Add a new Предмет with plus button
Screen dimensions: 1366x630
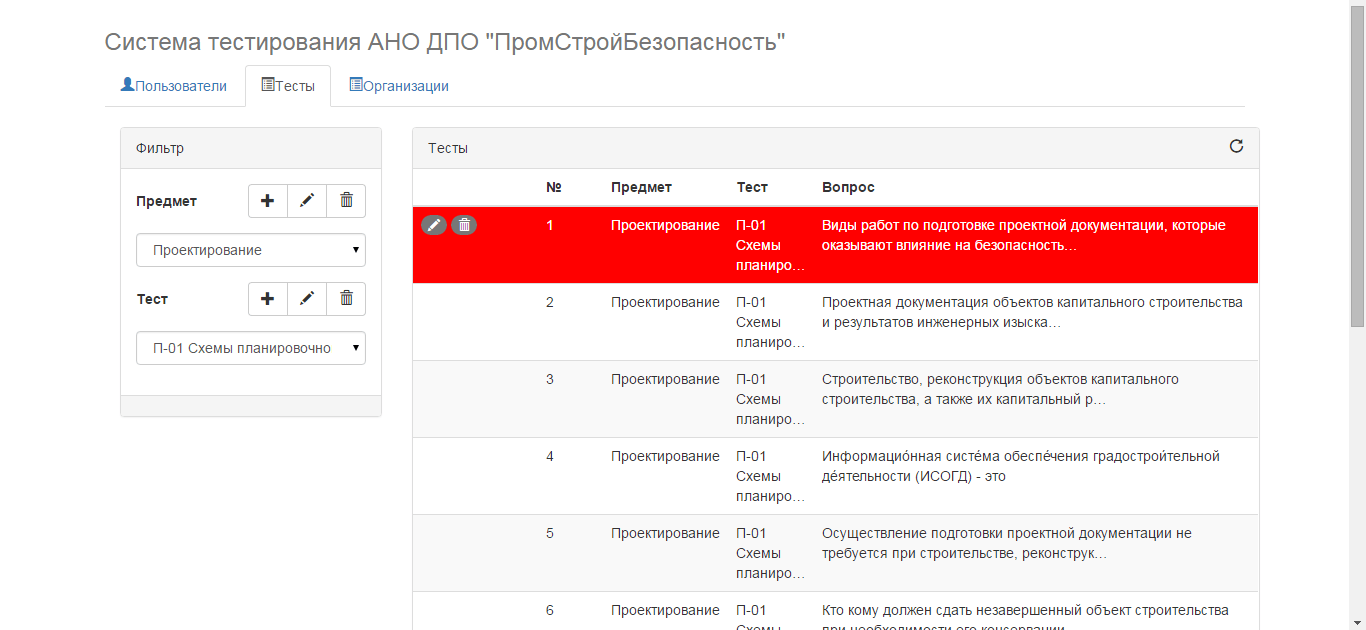(x=267, y=201)
